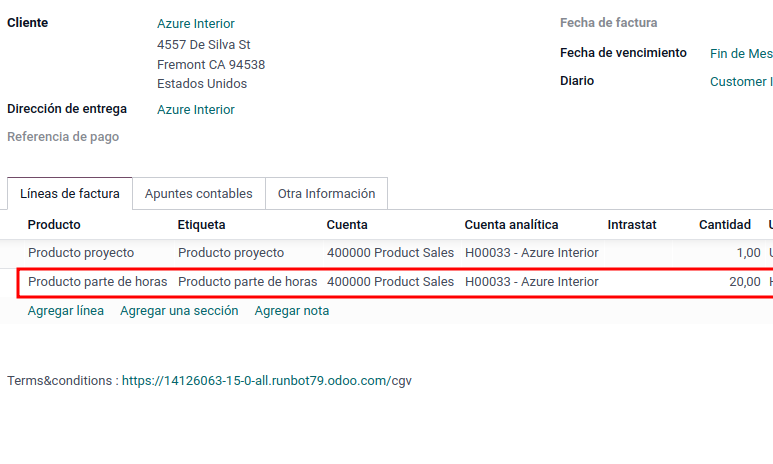Open the Azure Interior delivery address link
The width and height of the screenshot is (773, 464).
point(196,109)
